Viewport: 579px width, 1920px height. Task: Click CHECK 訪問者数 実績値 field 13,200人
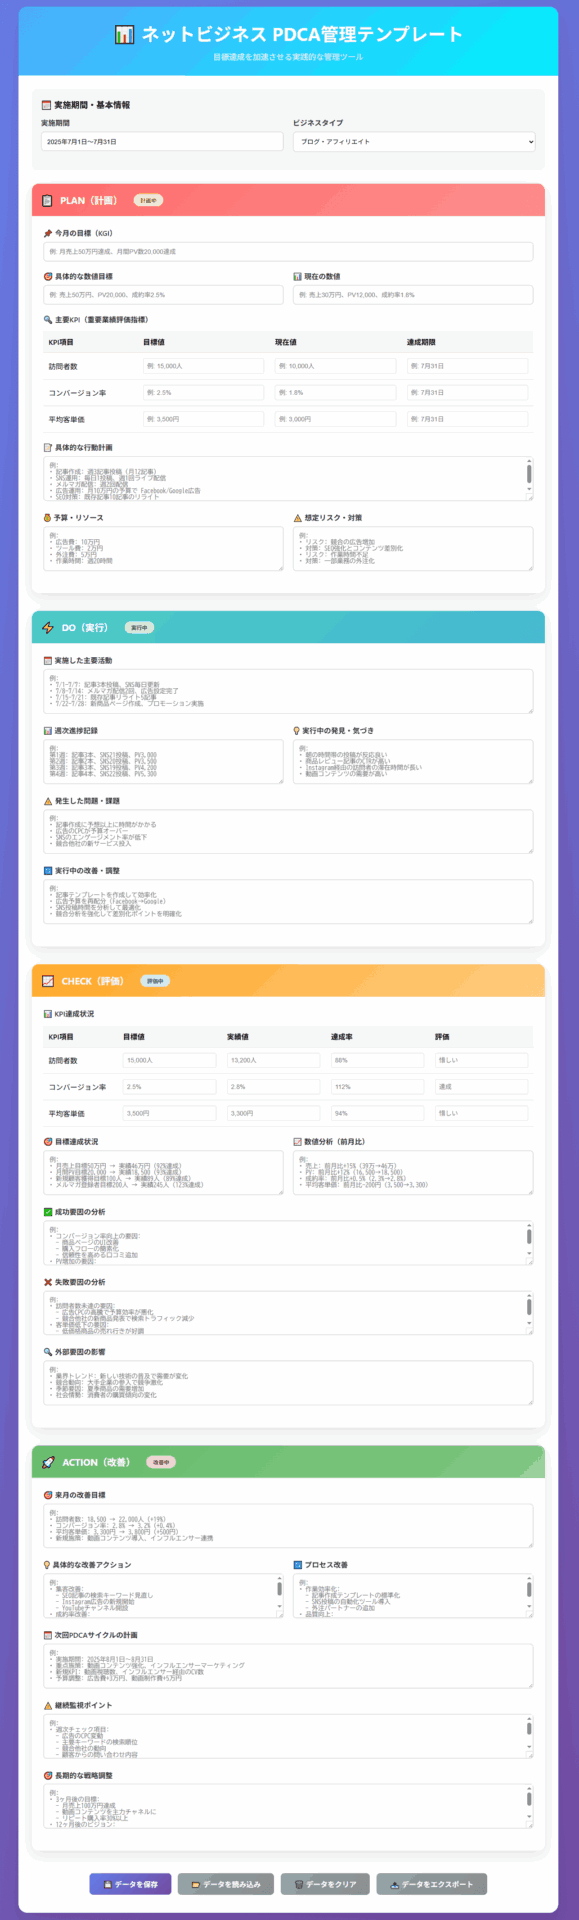[x=273, y=1060]
